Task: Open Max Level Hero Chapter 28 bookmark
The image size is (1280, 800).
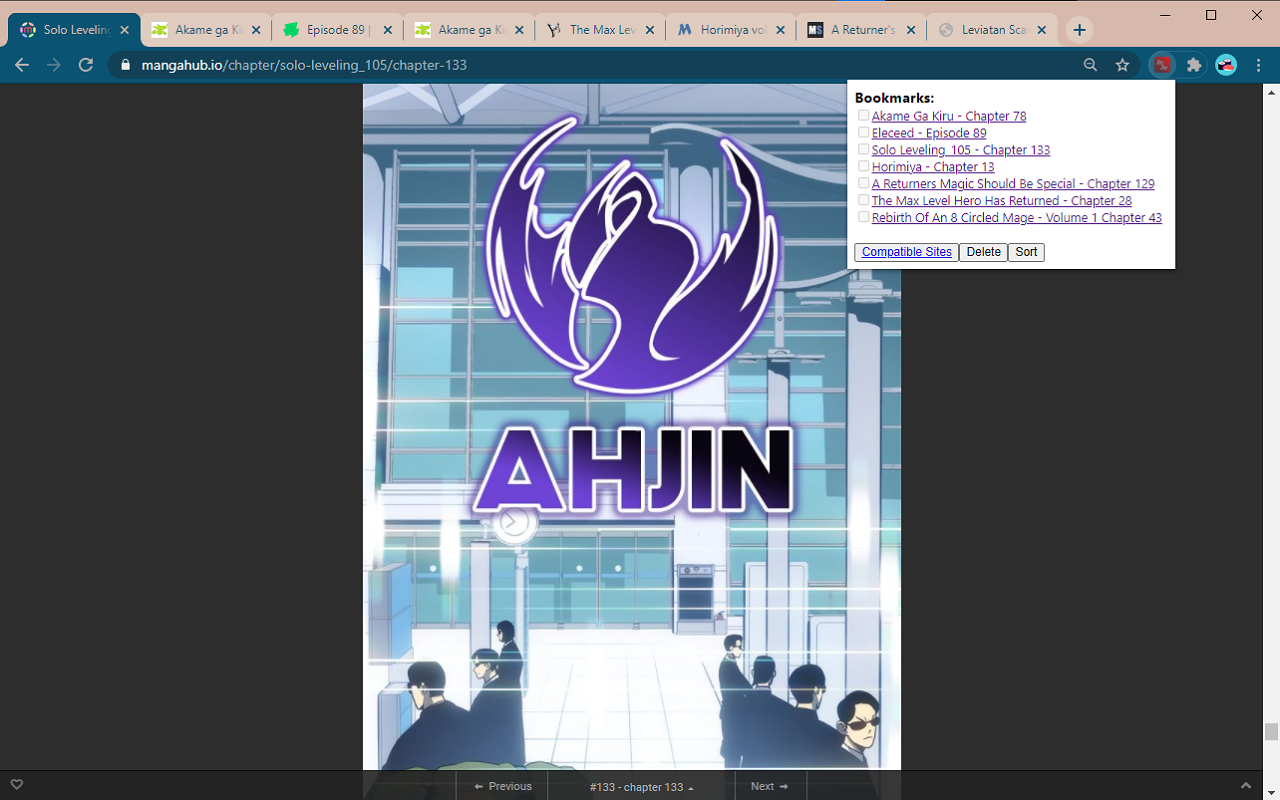Action: coord(1002,201)
